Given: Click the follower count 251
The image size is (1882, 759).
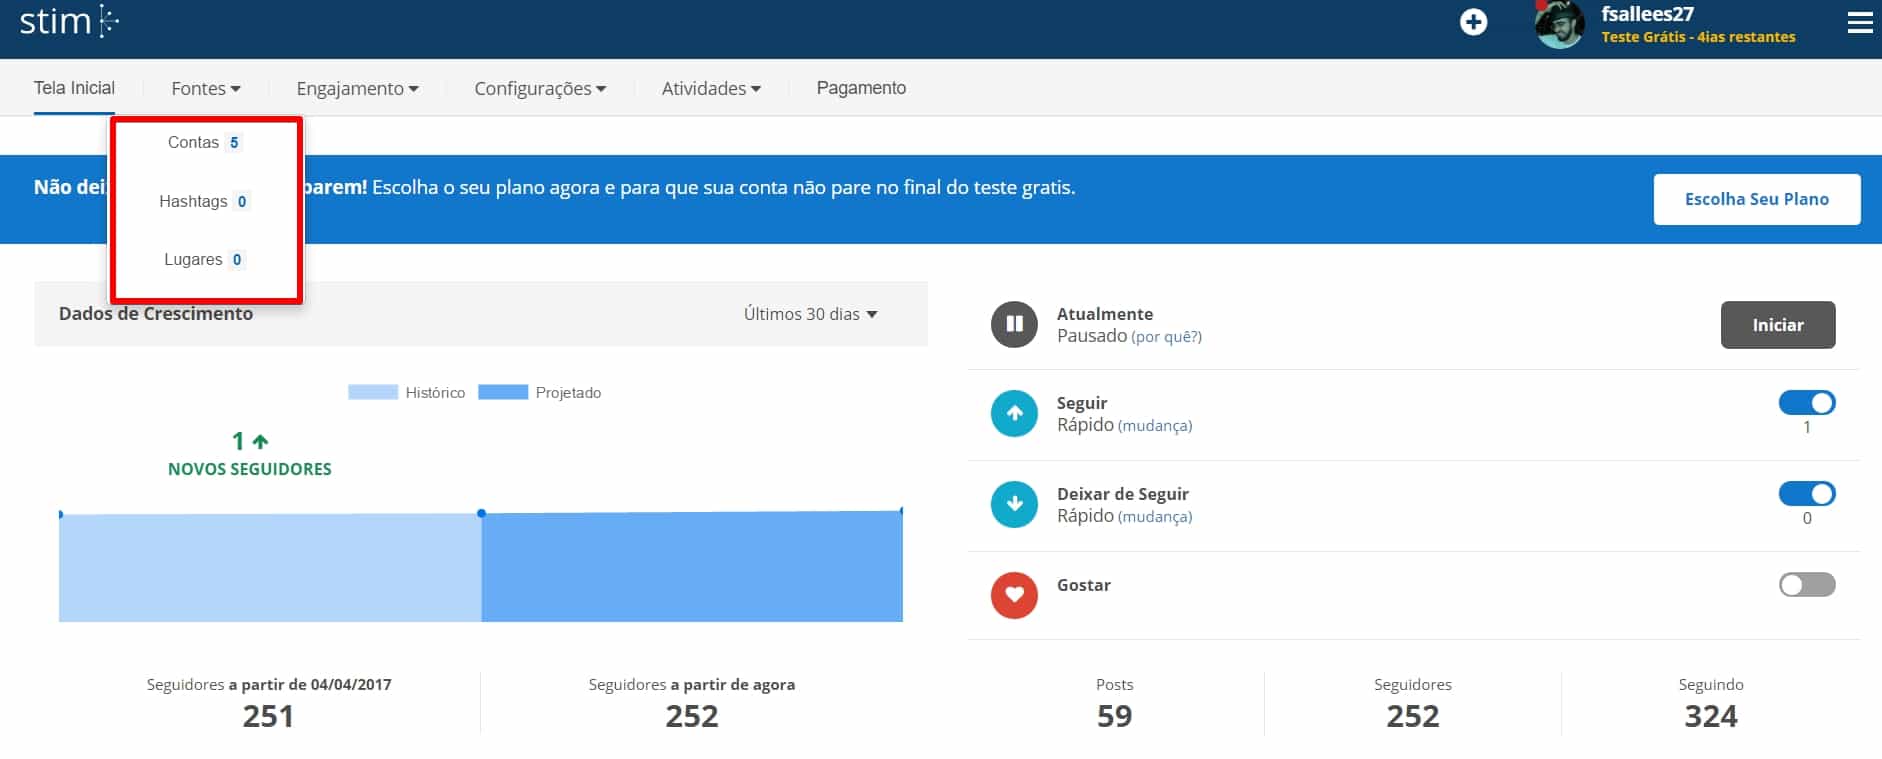Looking at the screenshot, I should tap(268, 716).
